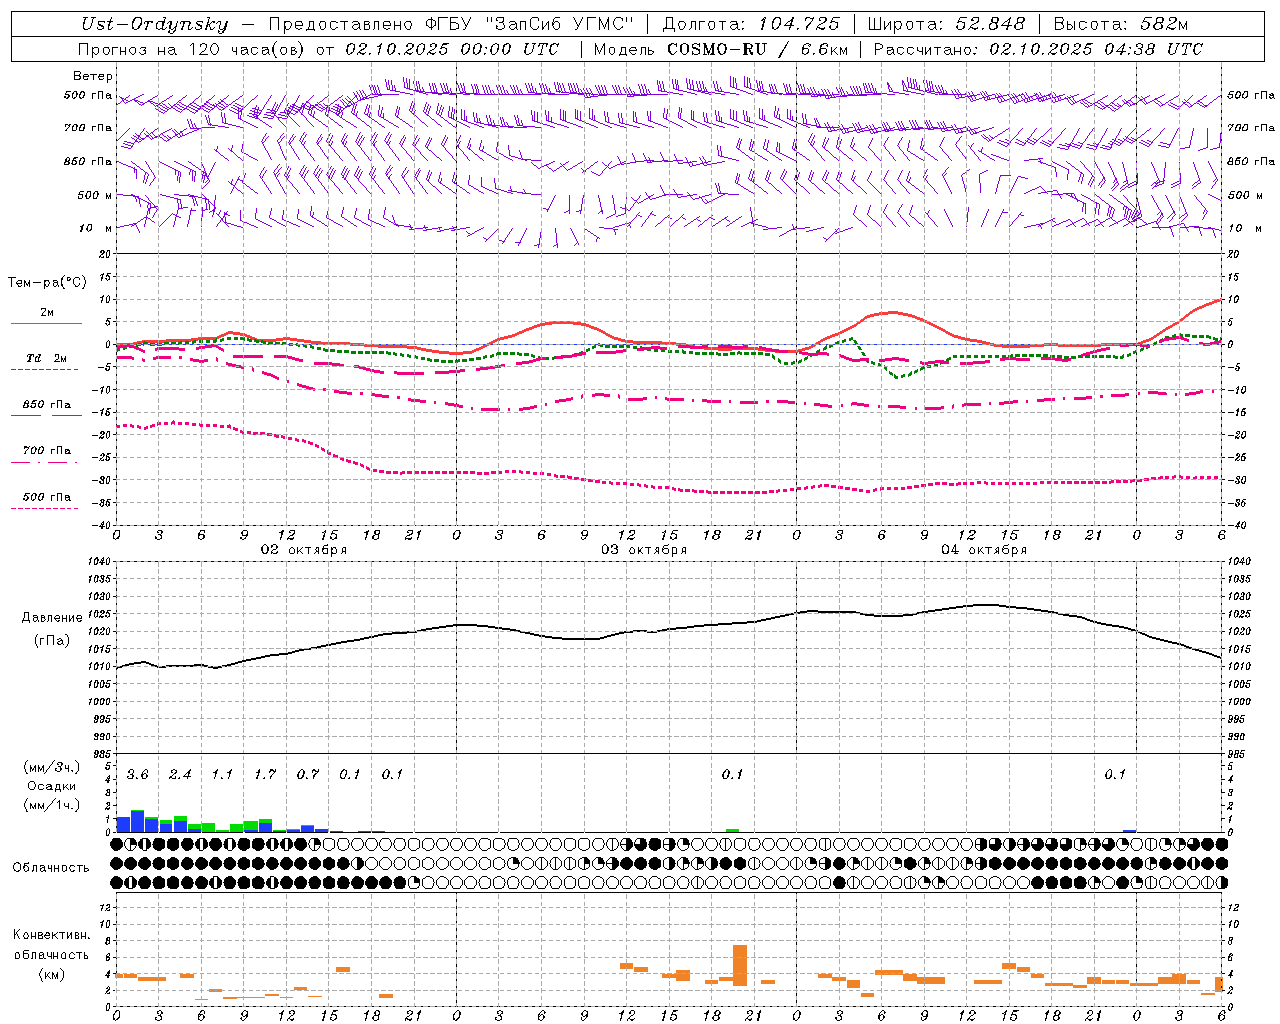The width and height of the screenshot is (1280, 1024).
Task: Click the '850 гПа' temperature legend entry
Action: (x=47, y=404)
